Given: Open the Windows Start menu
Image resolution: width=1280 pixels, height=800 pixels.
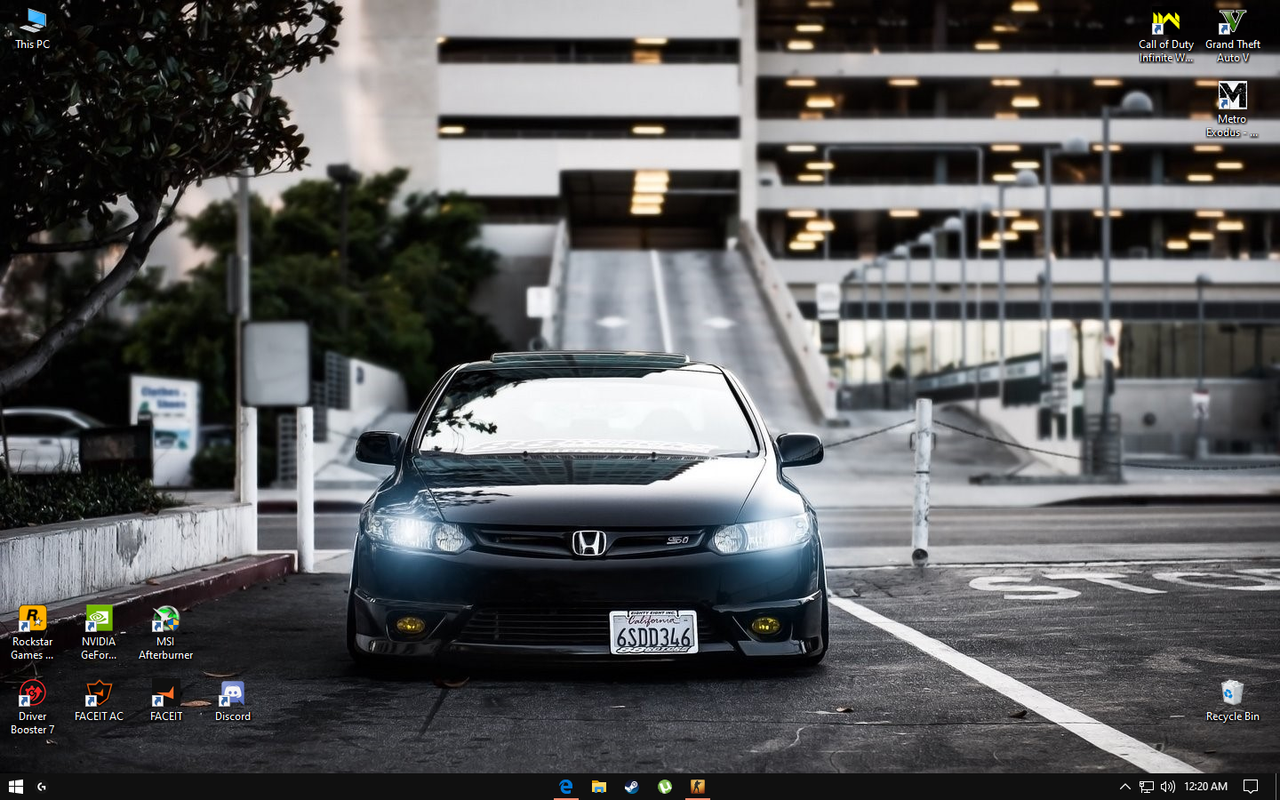Looking at the screenshot, I should [15, 787].
